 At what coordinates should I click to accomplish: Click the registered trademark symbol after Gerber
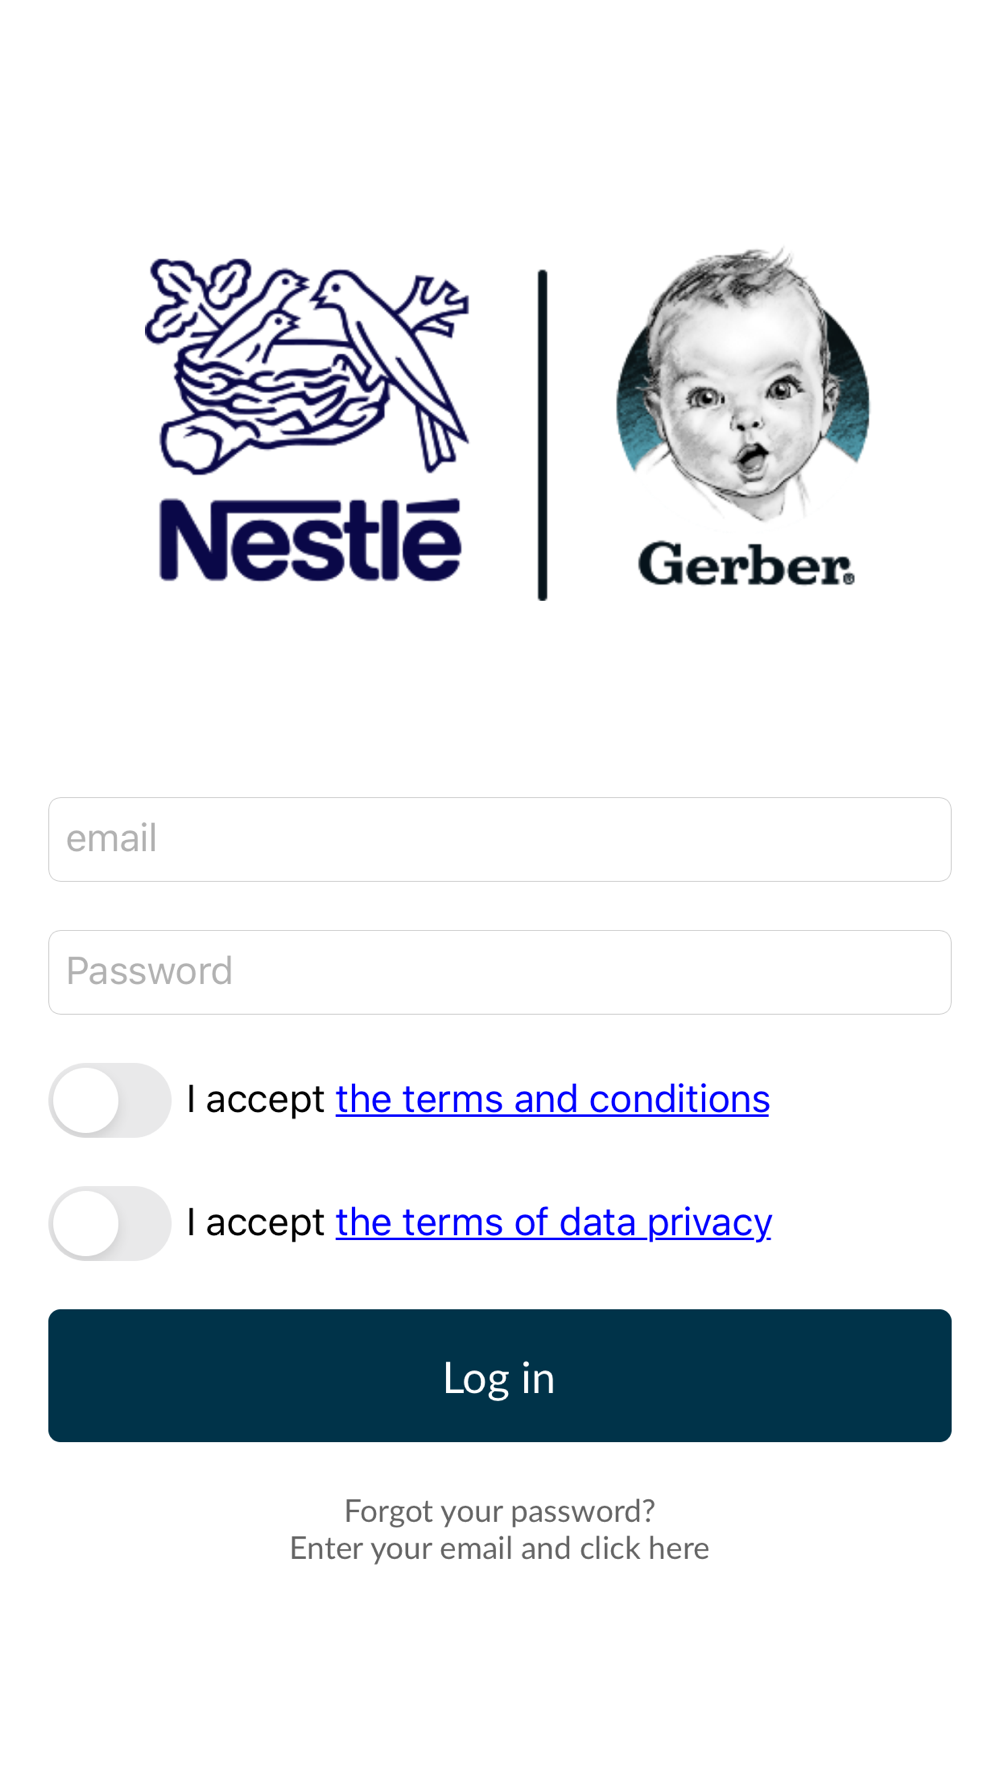[x=849, y=577]
